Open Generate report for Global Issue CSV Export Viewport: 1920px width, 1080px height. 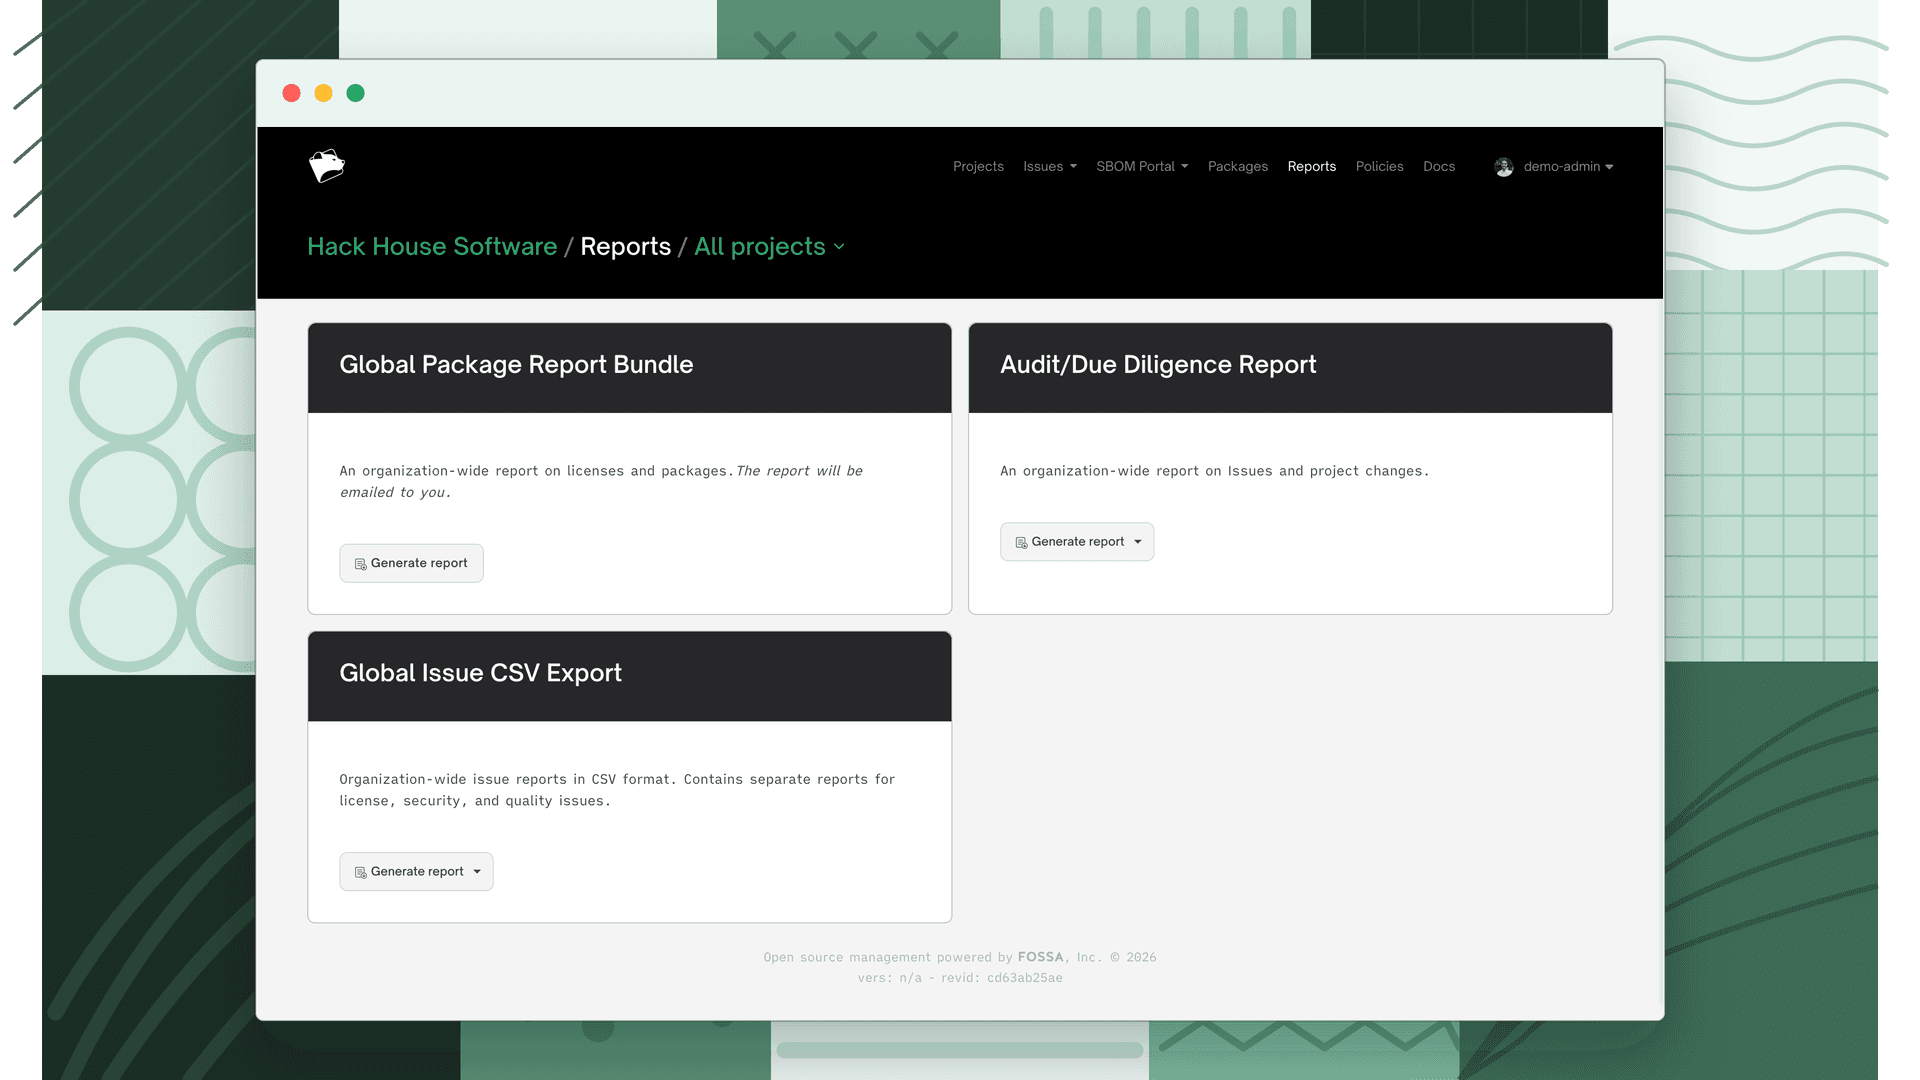[416, 872]
